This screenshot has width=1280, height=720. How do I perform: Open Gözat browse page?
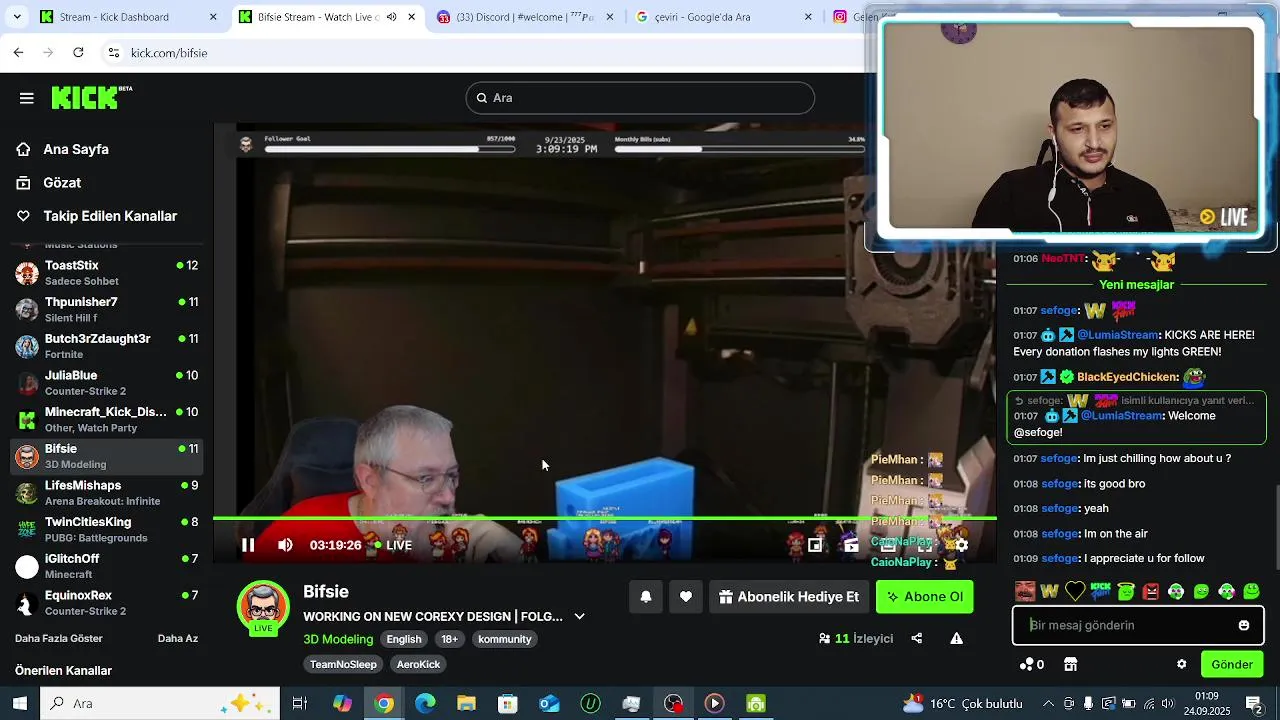pyautogui.click(x=62, y=183)
